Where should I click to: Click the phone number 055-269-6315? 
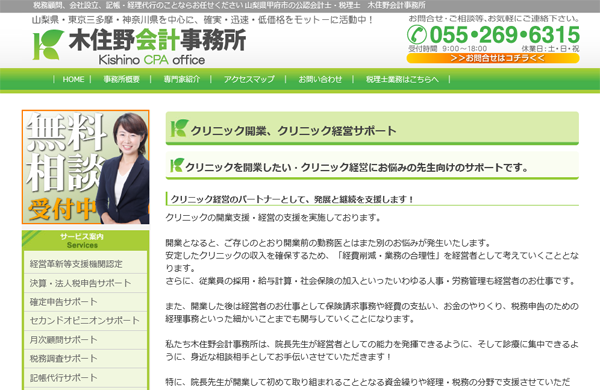pos(504,35)
